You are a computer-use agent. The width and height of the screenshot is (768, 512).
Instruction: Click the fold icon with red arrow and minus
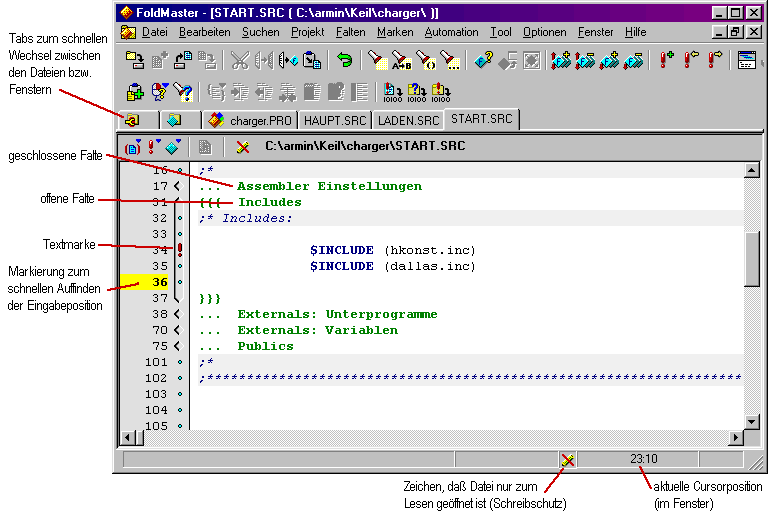pyautogui.click(x=585, y=60)
